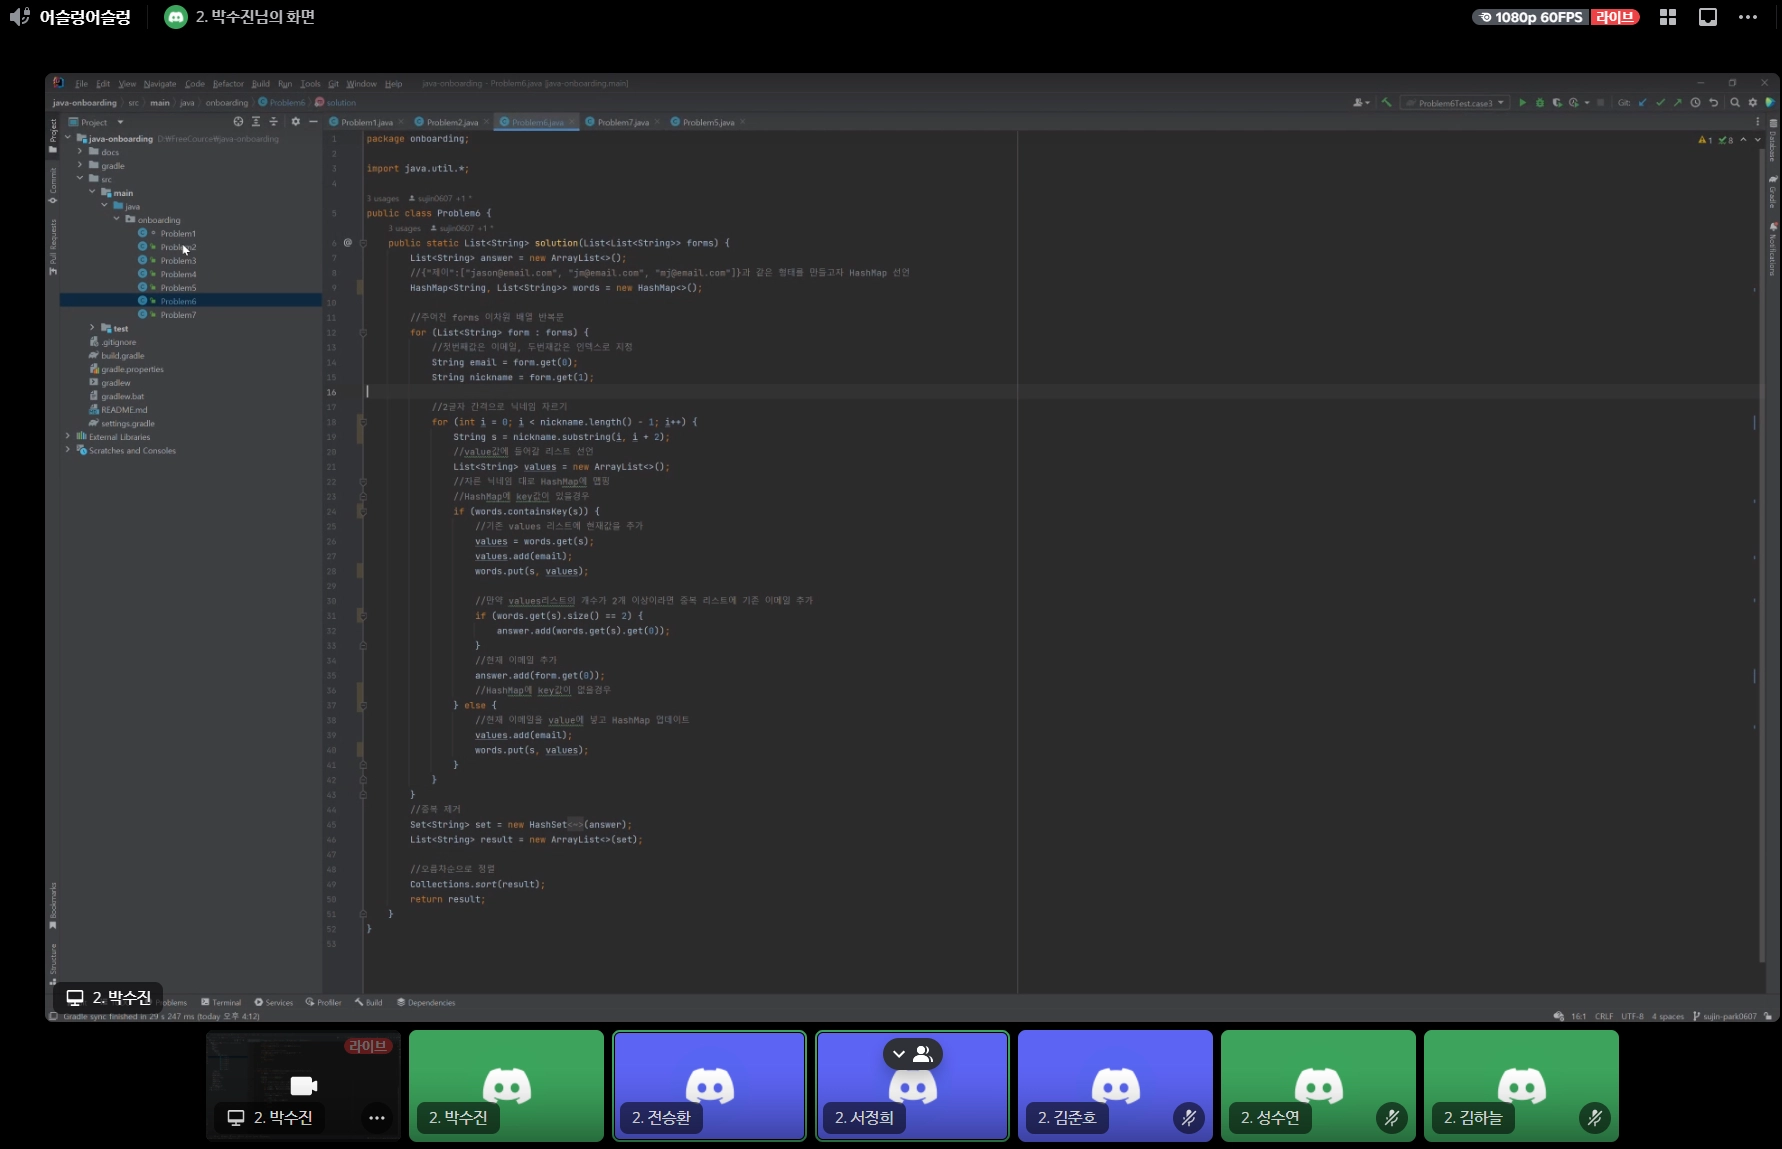The height and width of the screenshot is (1149, 1782).
Task: Open Discord grid view layout icon
Action: click(x=1668, y=17)
